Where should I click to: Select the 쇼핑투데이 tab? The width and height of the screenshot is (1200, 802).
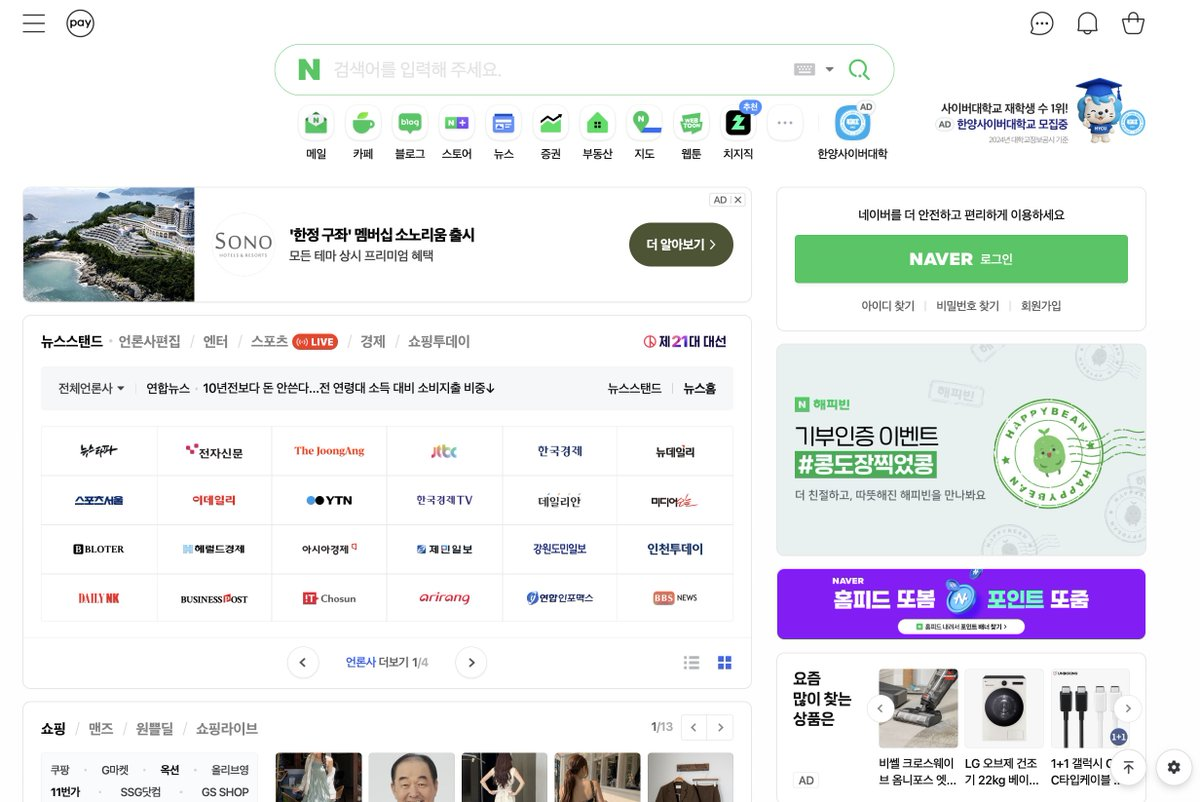point(439,341)
